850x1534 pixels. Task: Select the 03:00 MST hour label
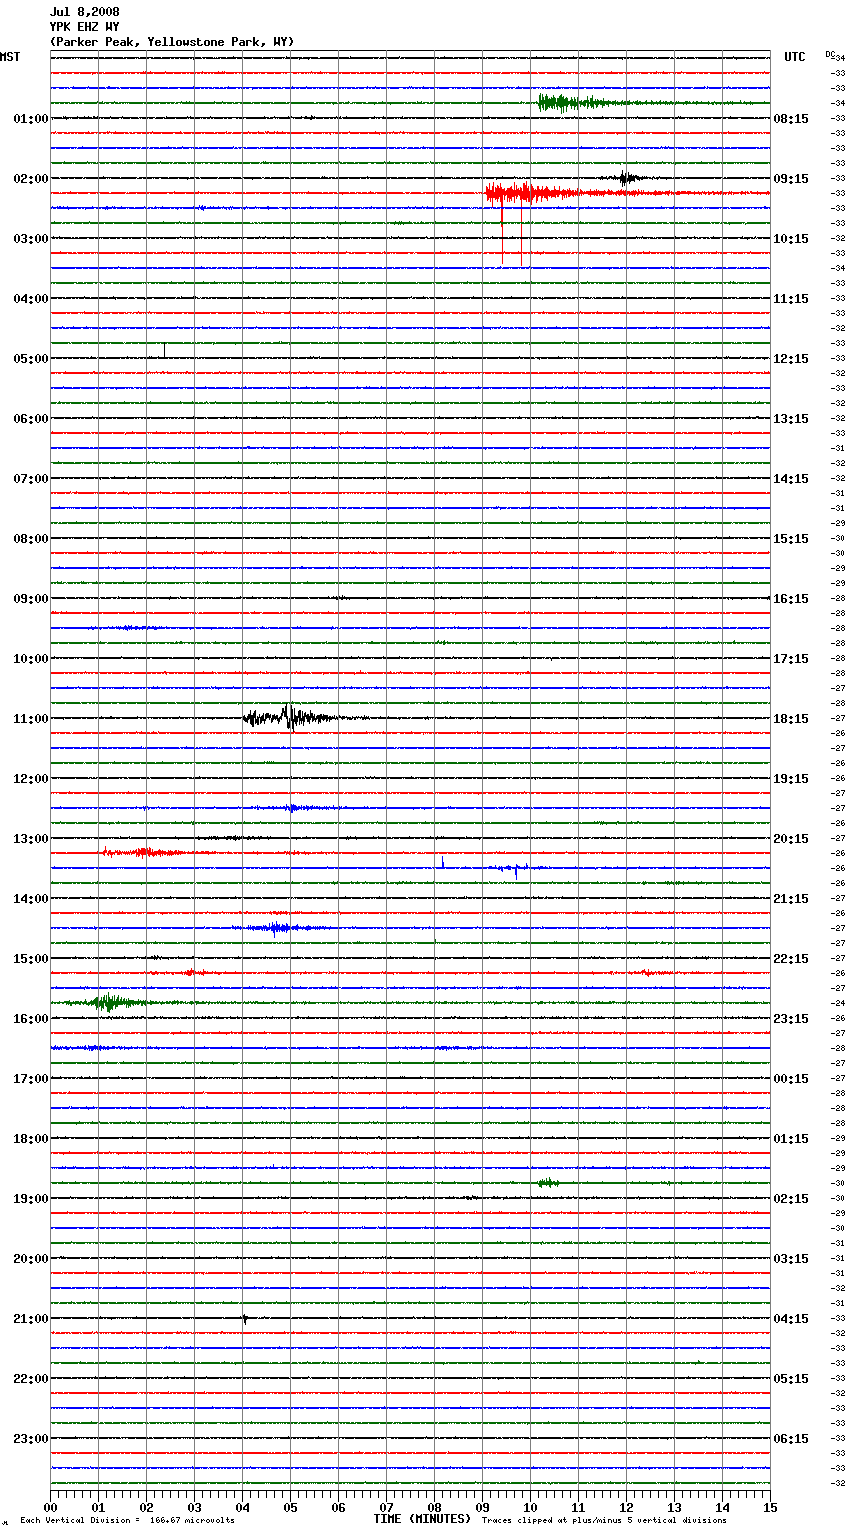click(x=31, y=239)
